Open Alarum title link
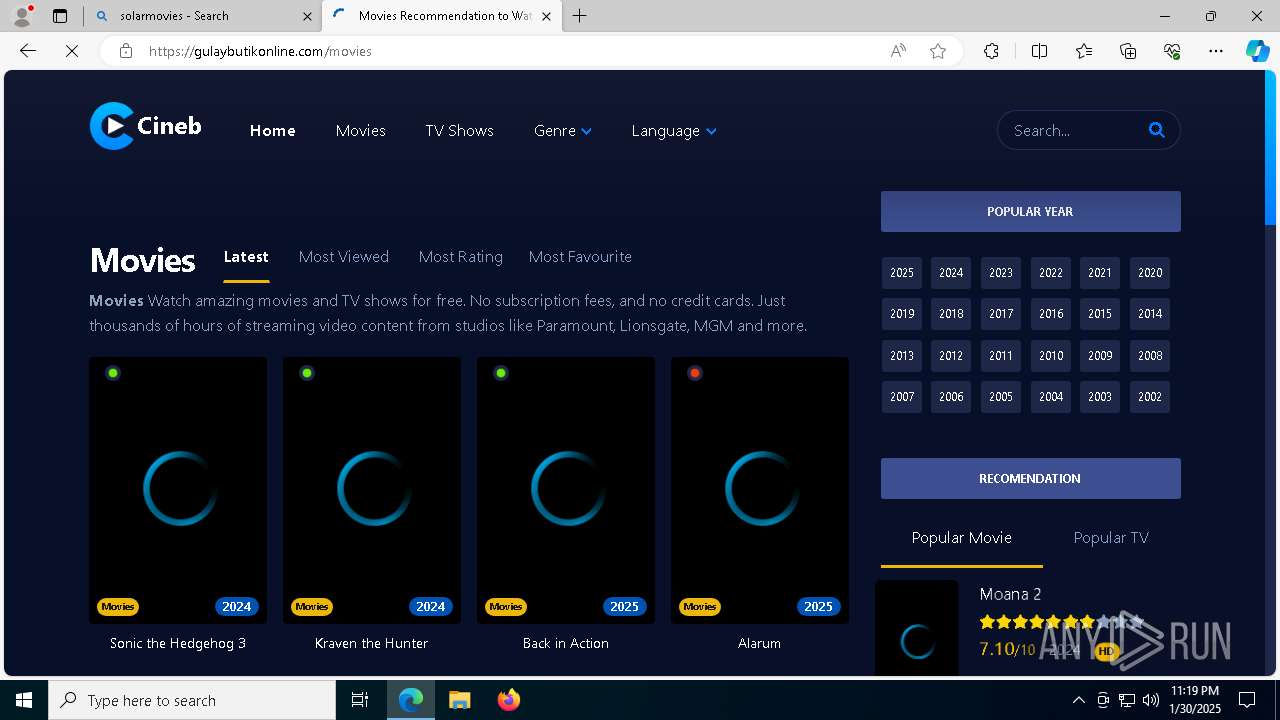 click(x=759, y=643)
